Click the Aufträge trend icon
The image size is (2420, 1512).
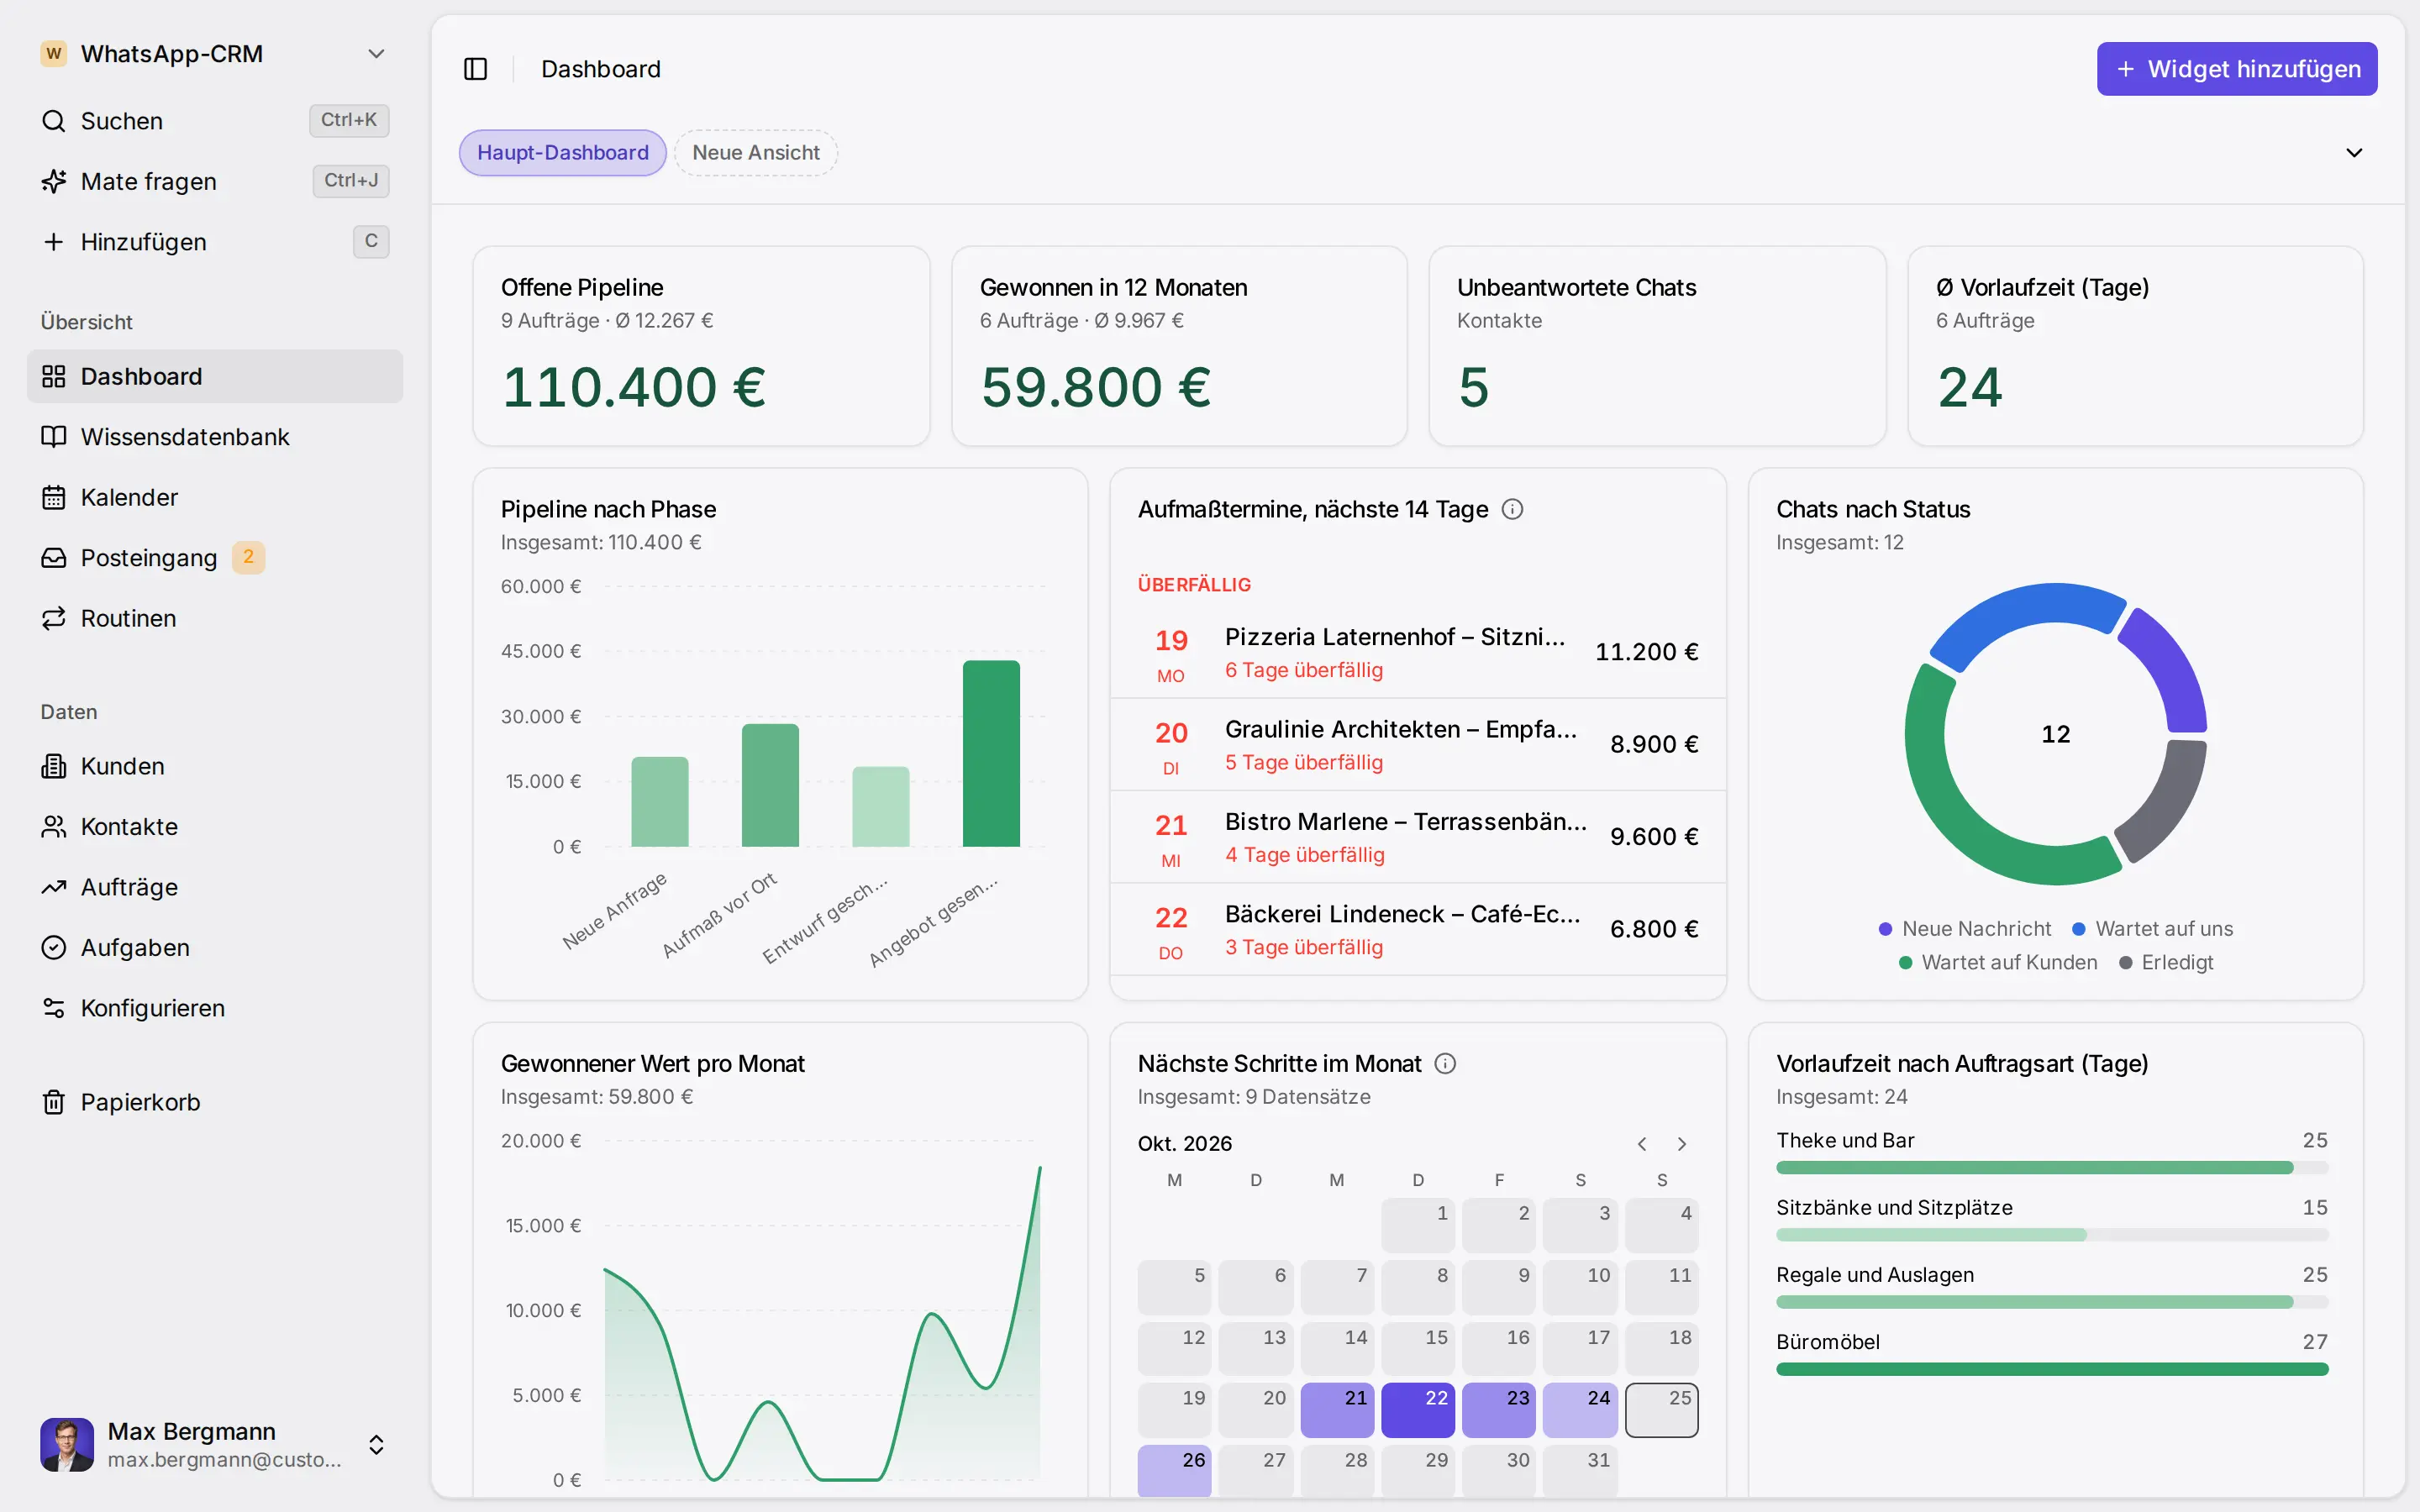tap(53, 887)
